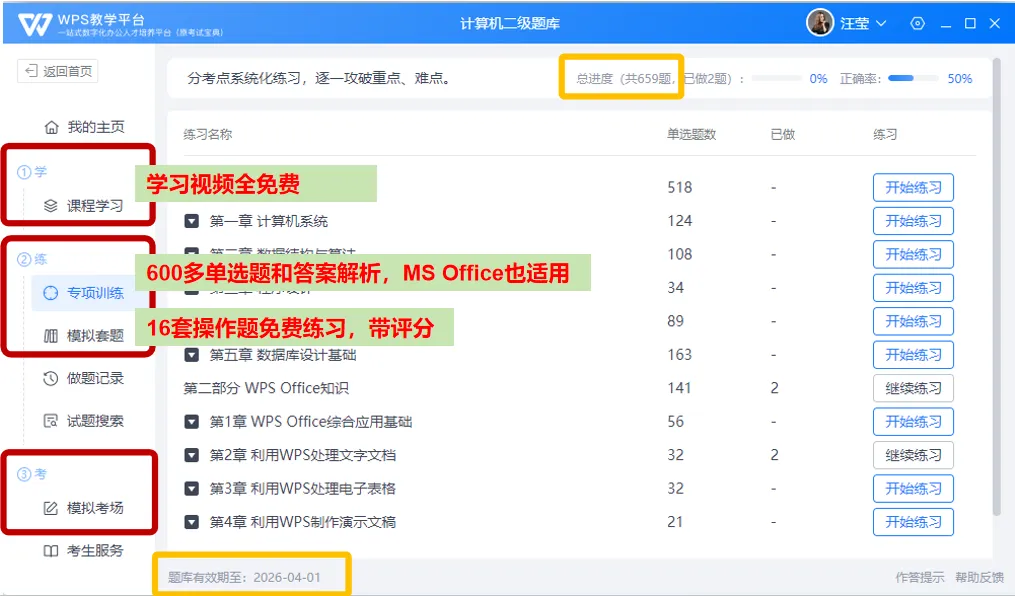Click the books icon beside 模拟套题
Screen dimensions: 1015x596
click(x=50, y=336)
